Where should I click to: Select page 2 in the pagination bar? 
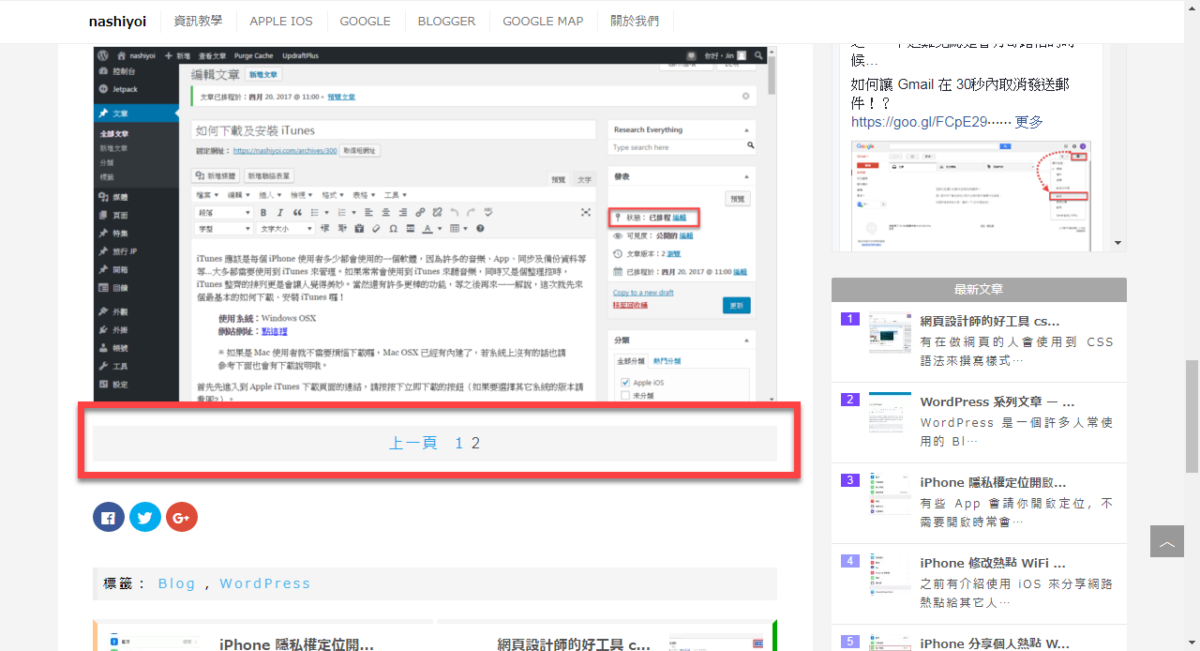click(x=476, y=443)
